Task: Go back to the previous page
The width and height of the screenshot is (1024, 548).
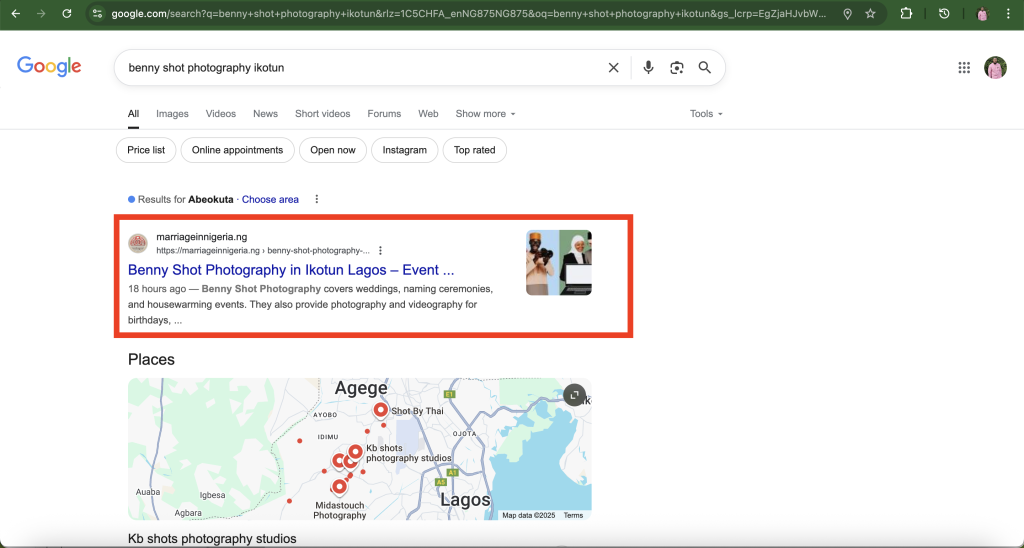Action: tap(16, 13)
